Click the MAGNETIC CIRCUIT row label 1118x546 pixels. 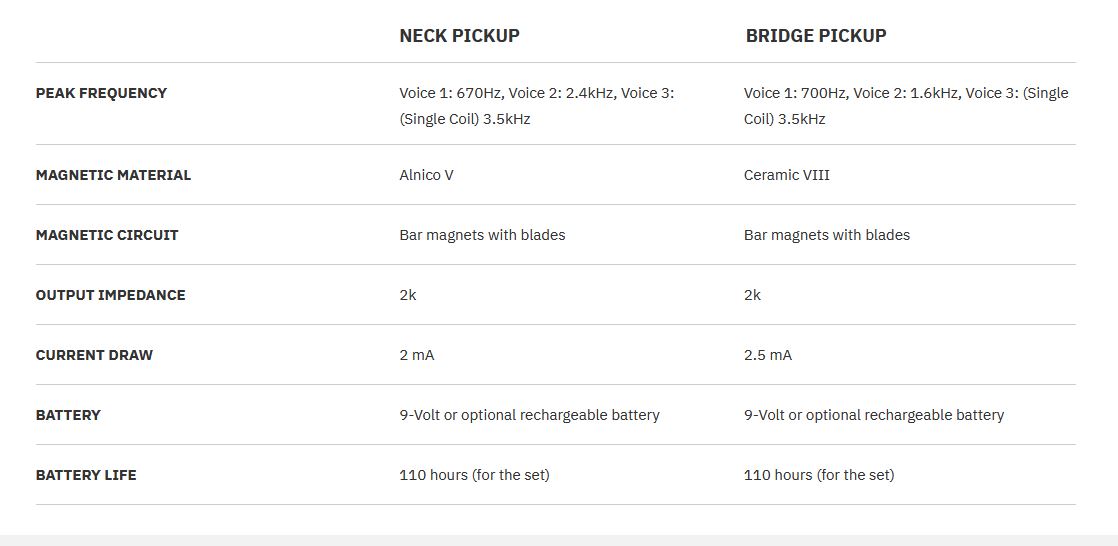[107, 235]
